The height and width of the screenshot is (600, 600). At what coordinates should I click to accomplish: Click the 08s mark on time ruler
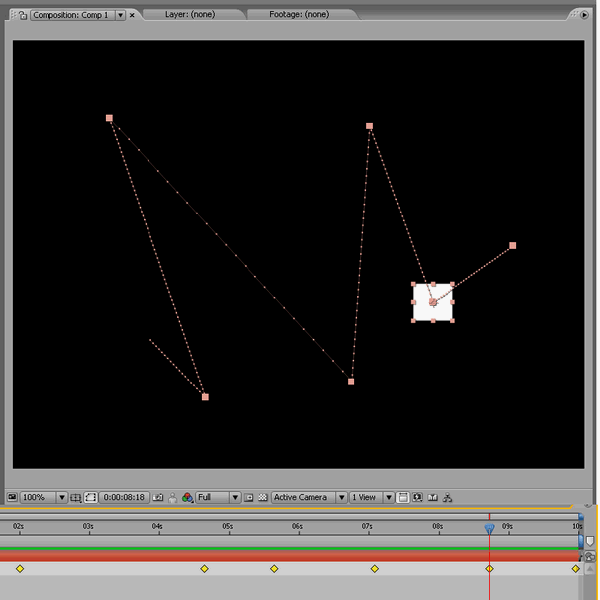coord(437,526)
